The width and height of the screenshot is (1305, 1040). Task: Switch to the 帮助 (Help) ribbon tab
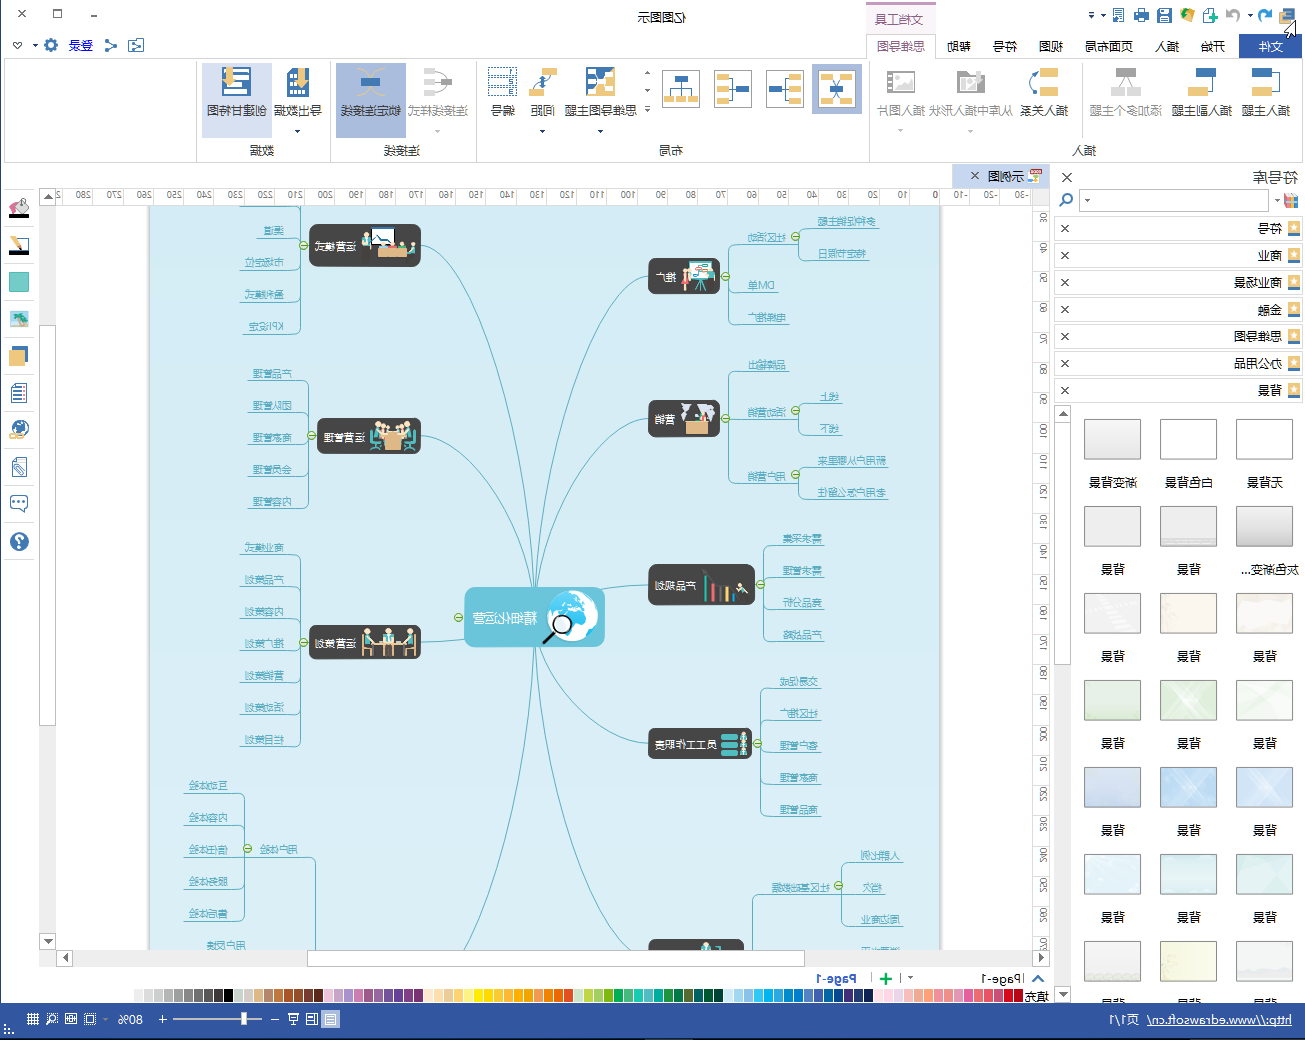click(x=959, y=46)
